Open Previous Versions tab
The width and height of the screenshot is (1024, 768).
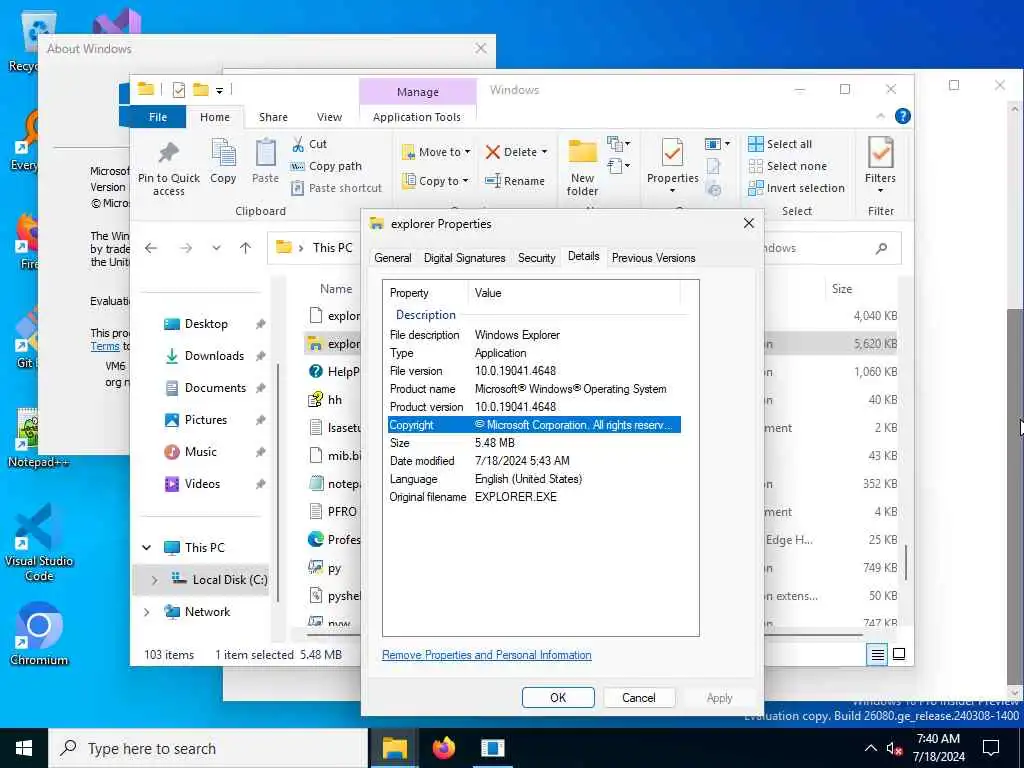coord(653,258)
